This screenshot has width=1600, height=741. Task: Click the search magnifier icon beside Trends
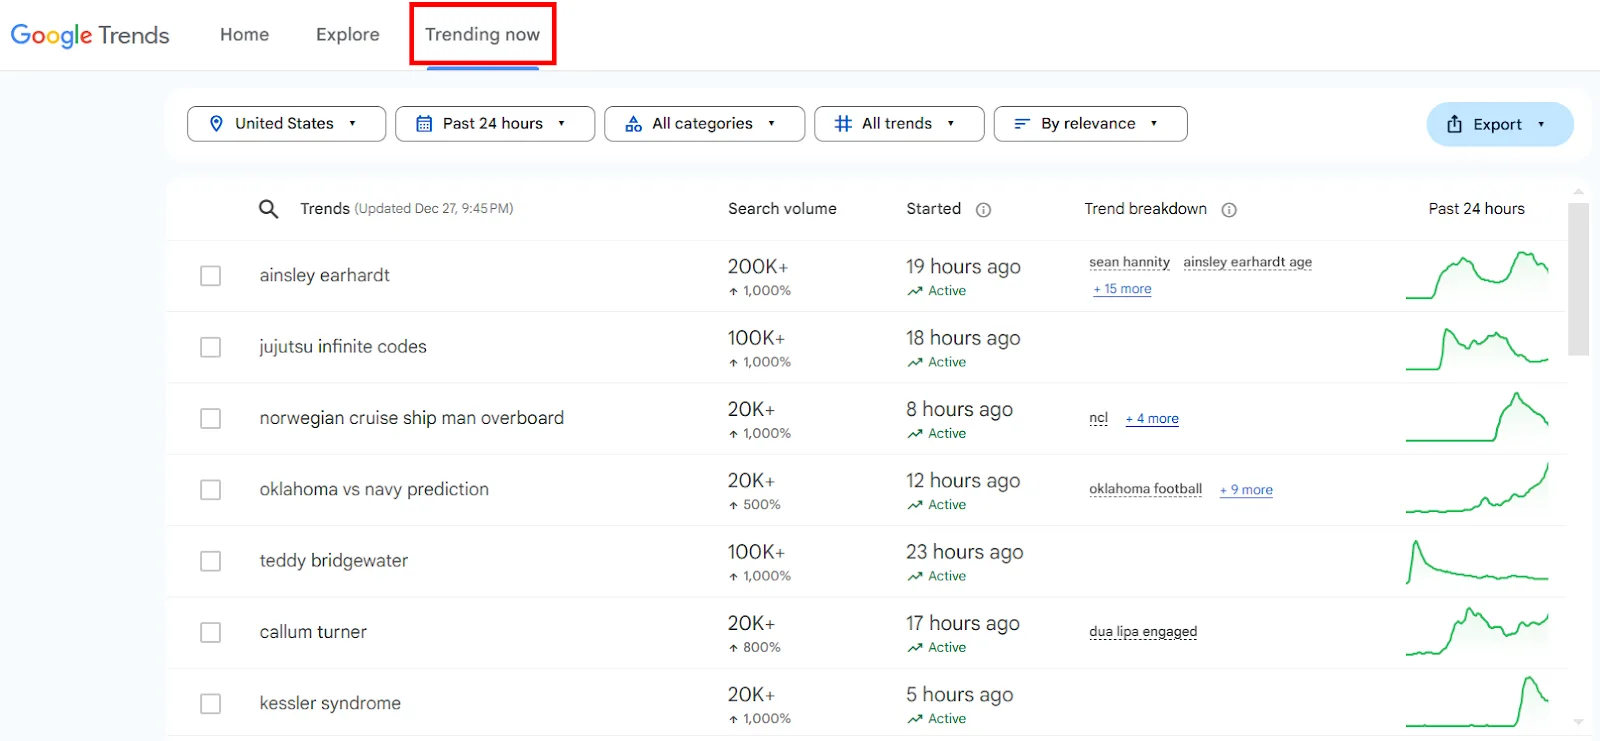click(268, 209)
